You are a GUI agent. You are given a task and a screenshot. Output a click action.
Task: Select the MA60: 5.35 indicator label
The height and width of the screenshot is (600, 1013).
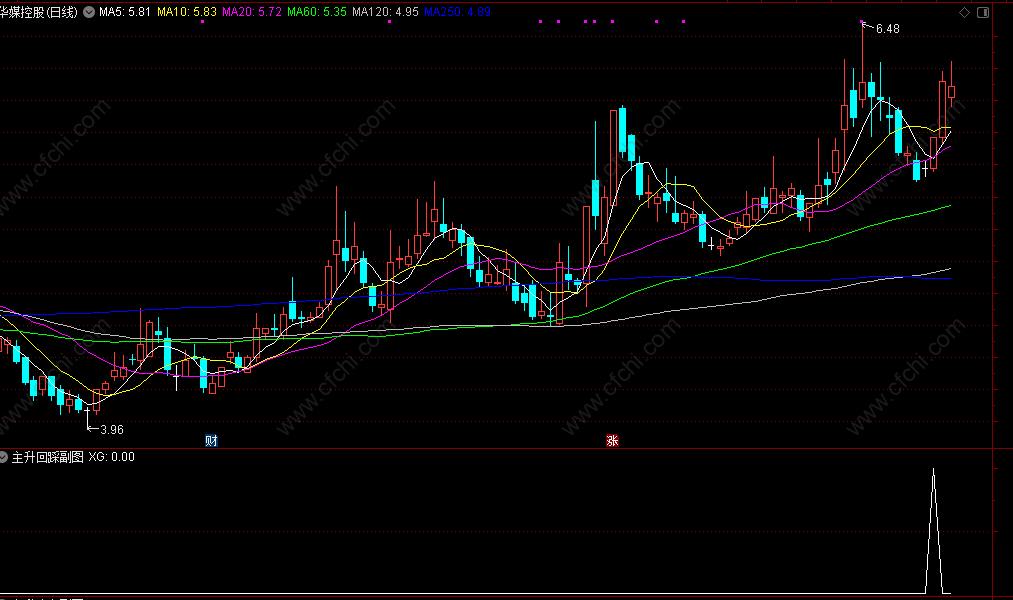[x=317, y=12]
